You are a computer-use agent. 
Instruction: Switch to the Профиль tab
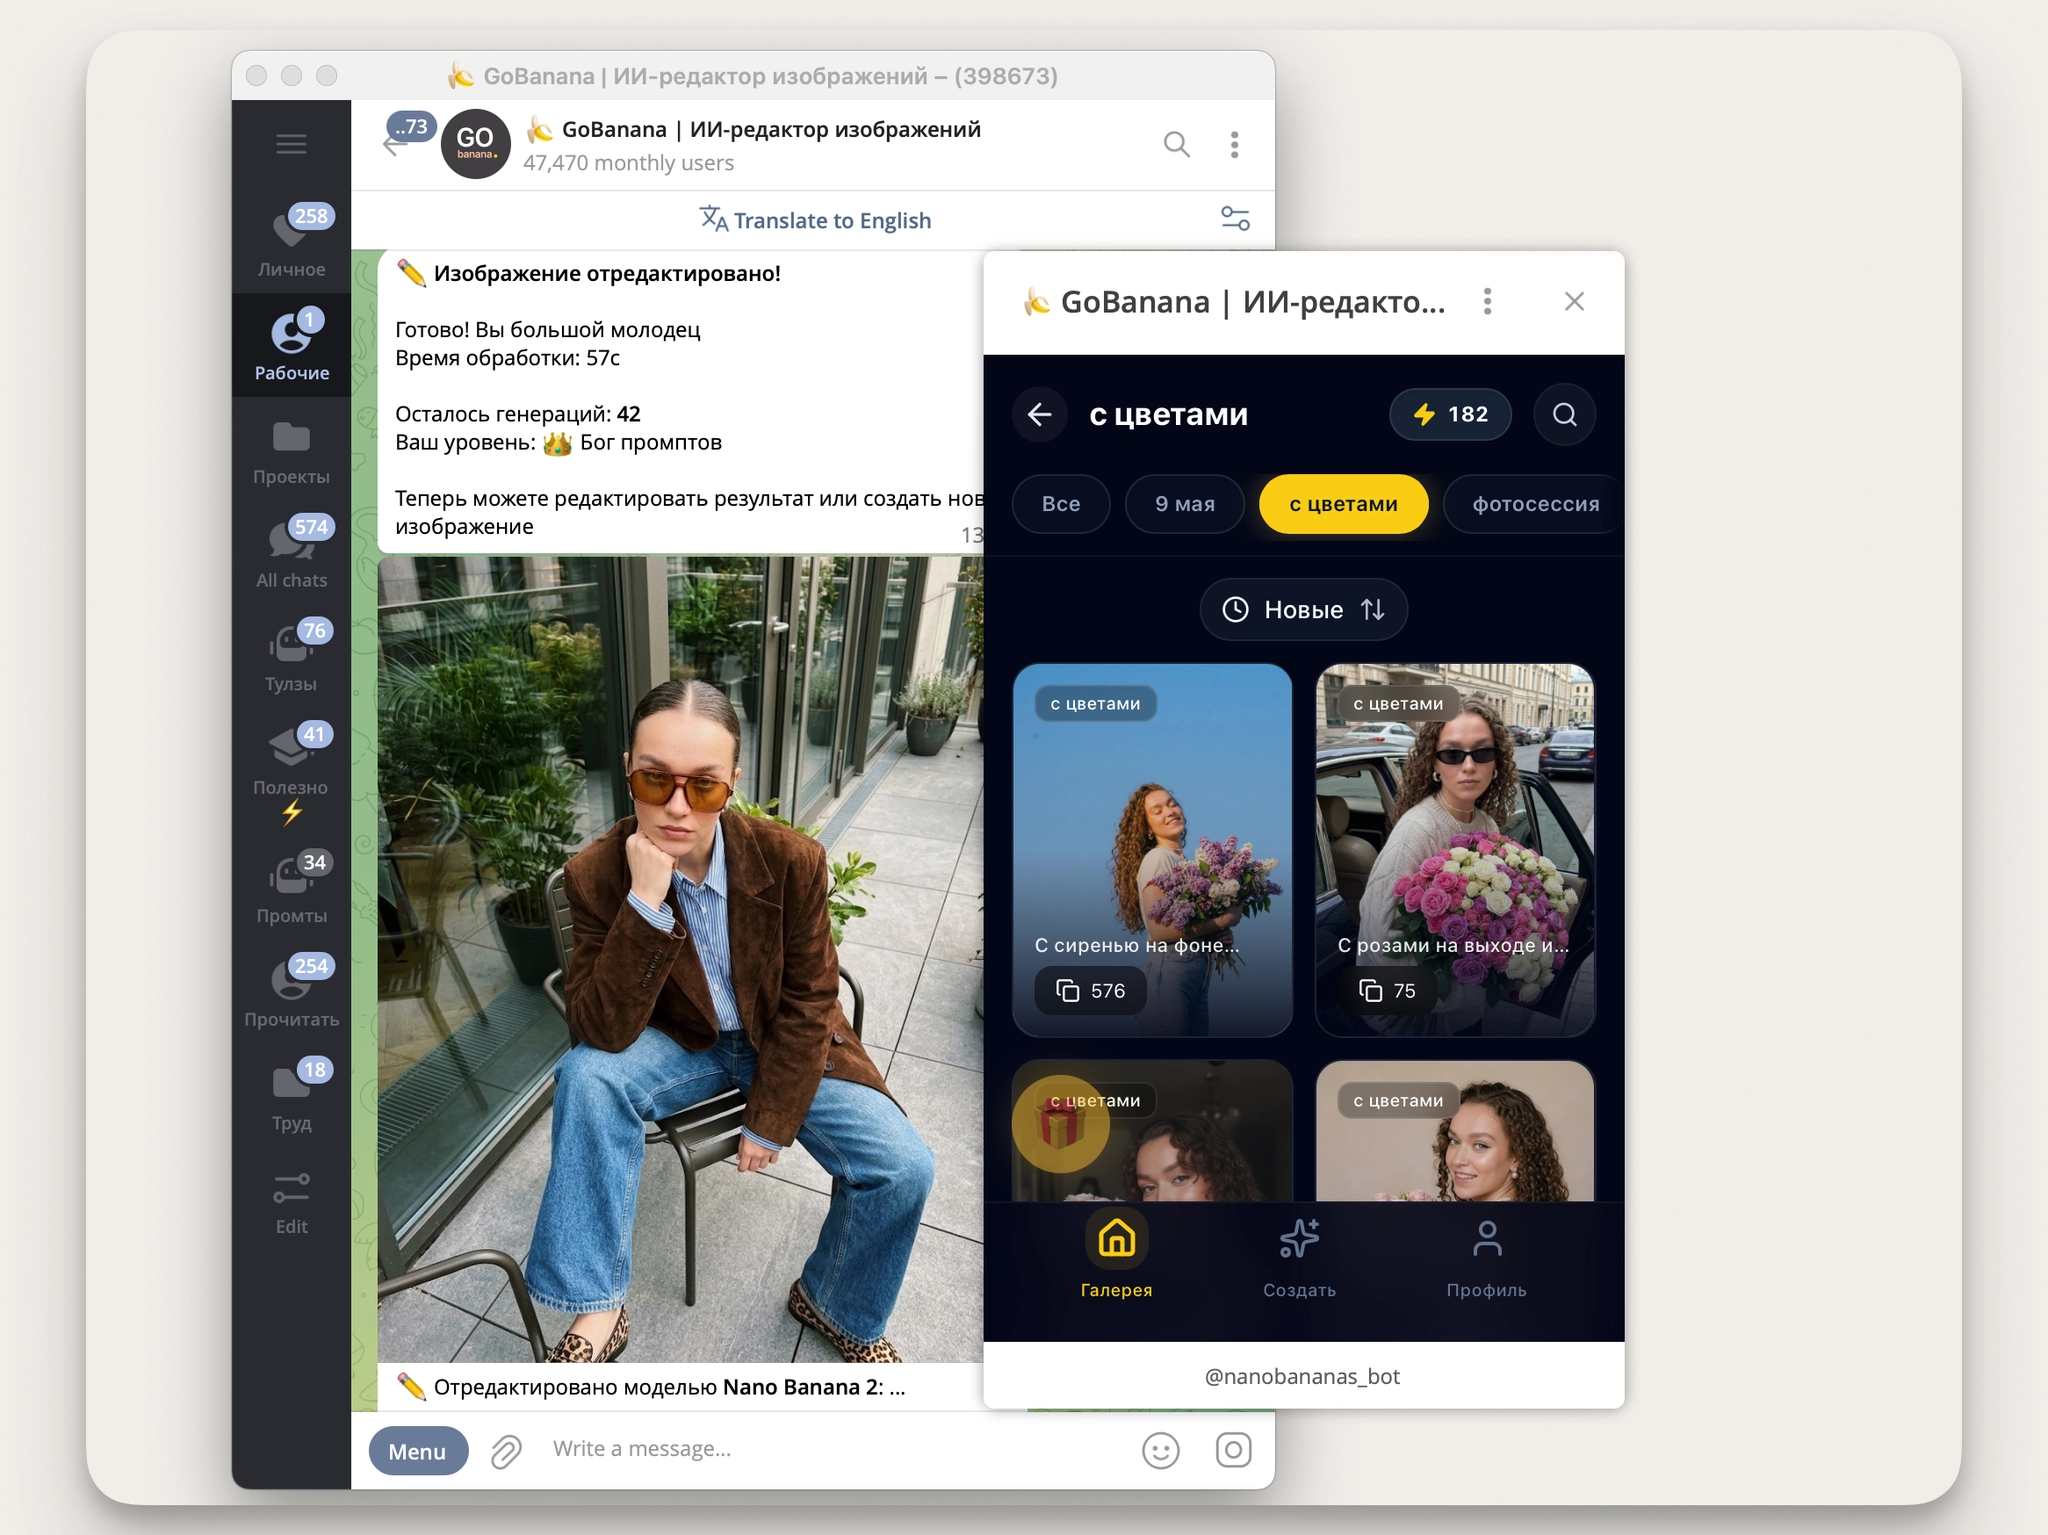pyautogui.click(x=1487, y=1257)
